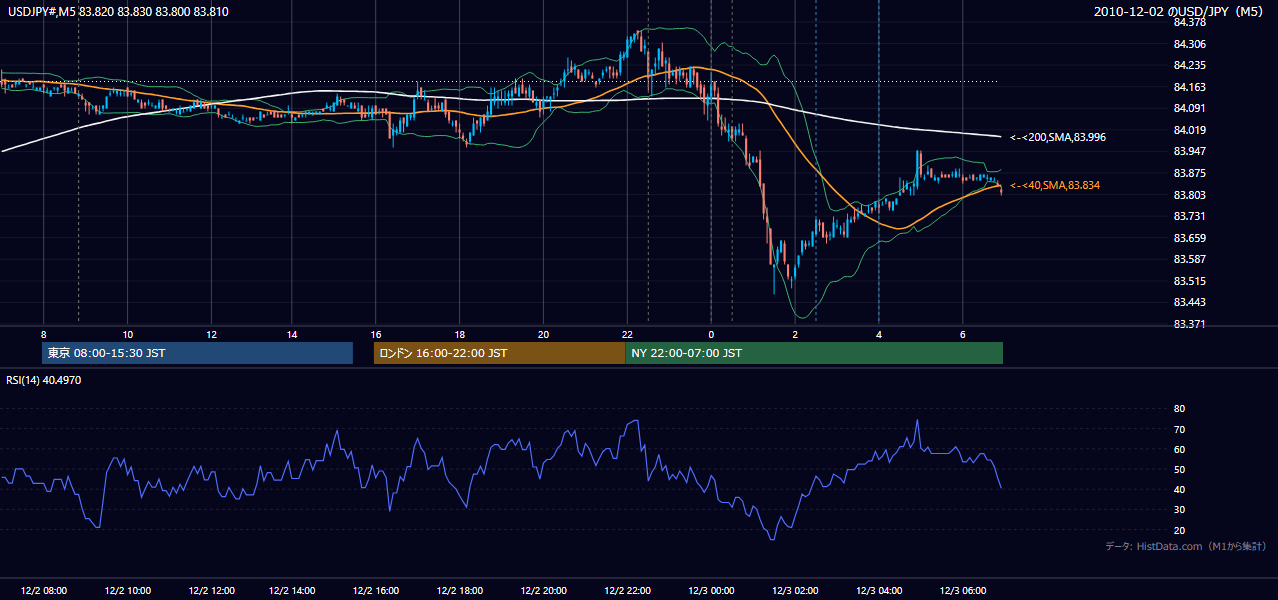Viewport: 1278px width, 600px height.
Task: Click the RSI 20 level label
Action: 1179,530
